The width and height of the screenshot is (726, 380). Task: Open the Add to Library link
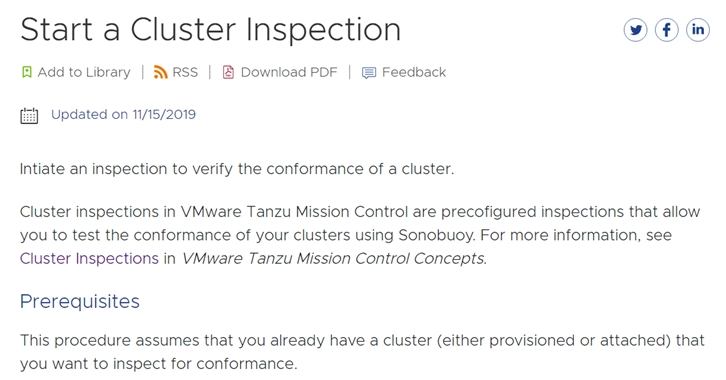pyautogui.click(x=84, y=72)
